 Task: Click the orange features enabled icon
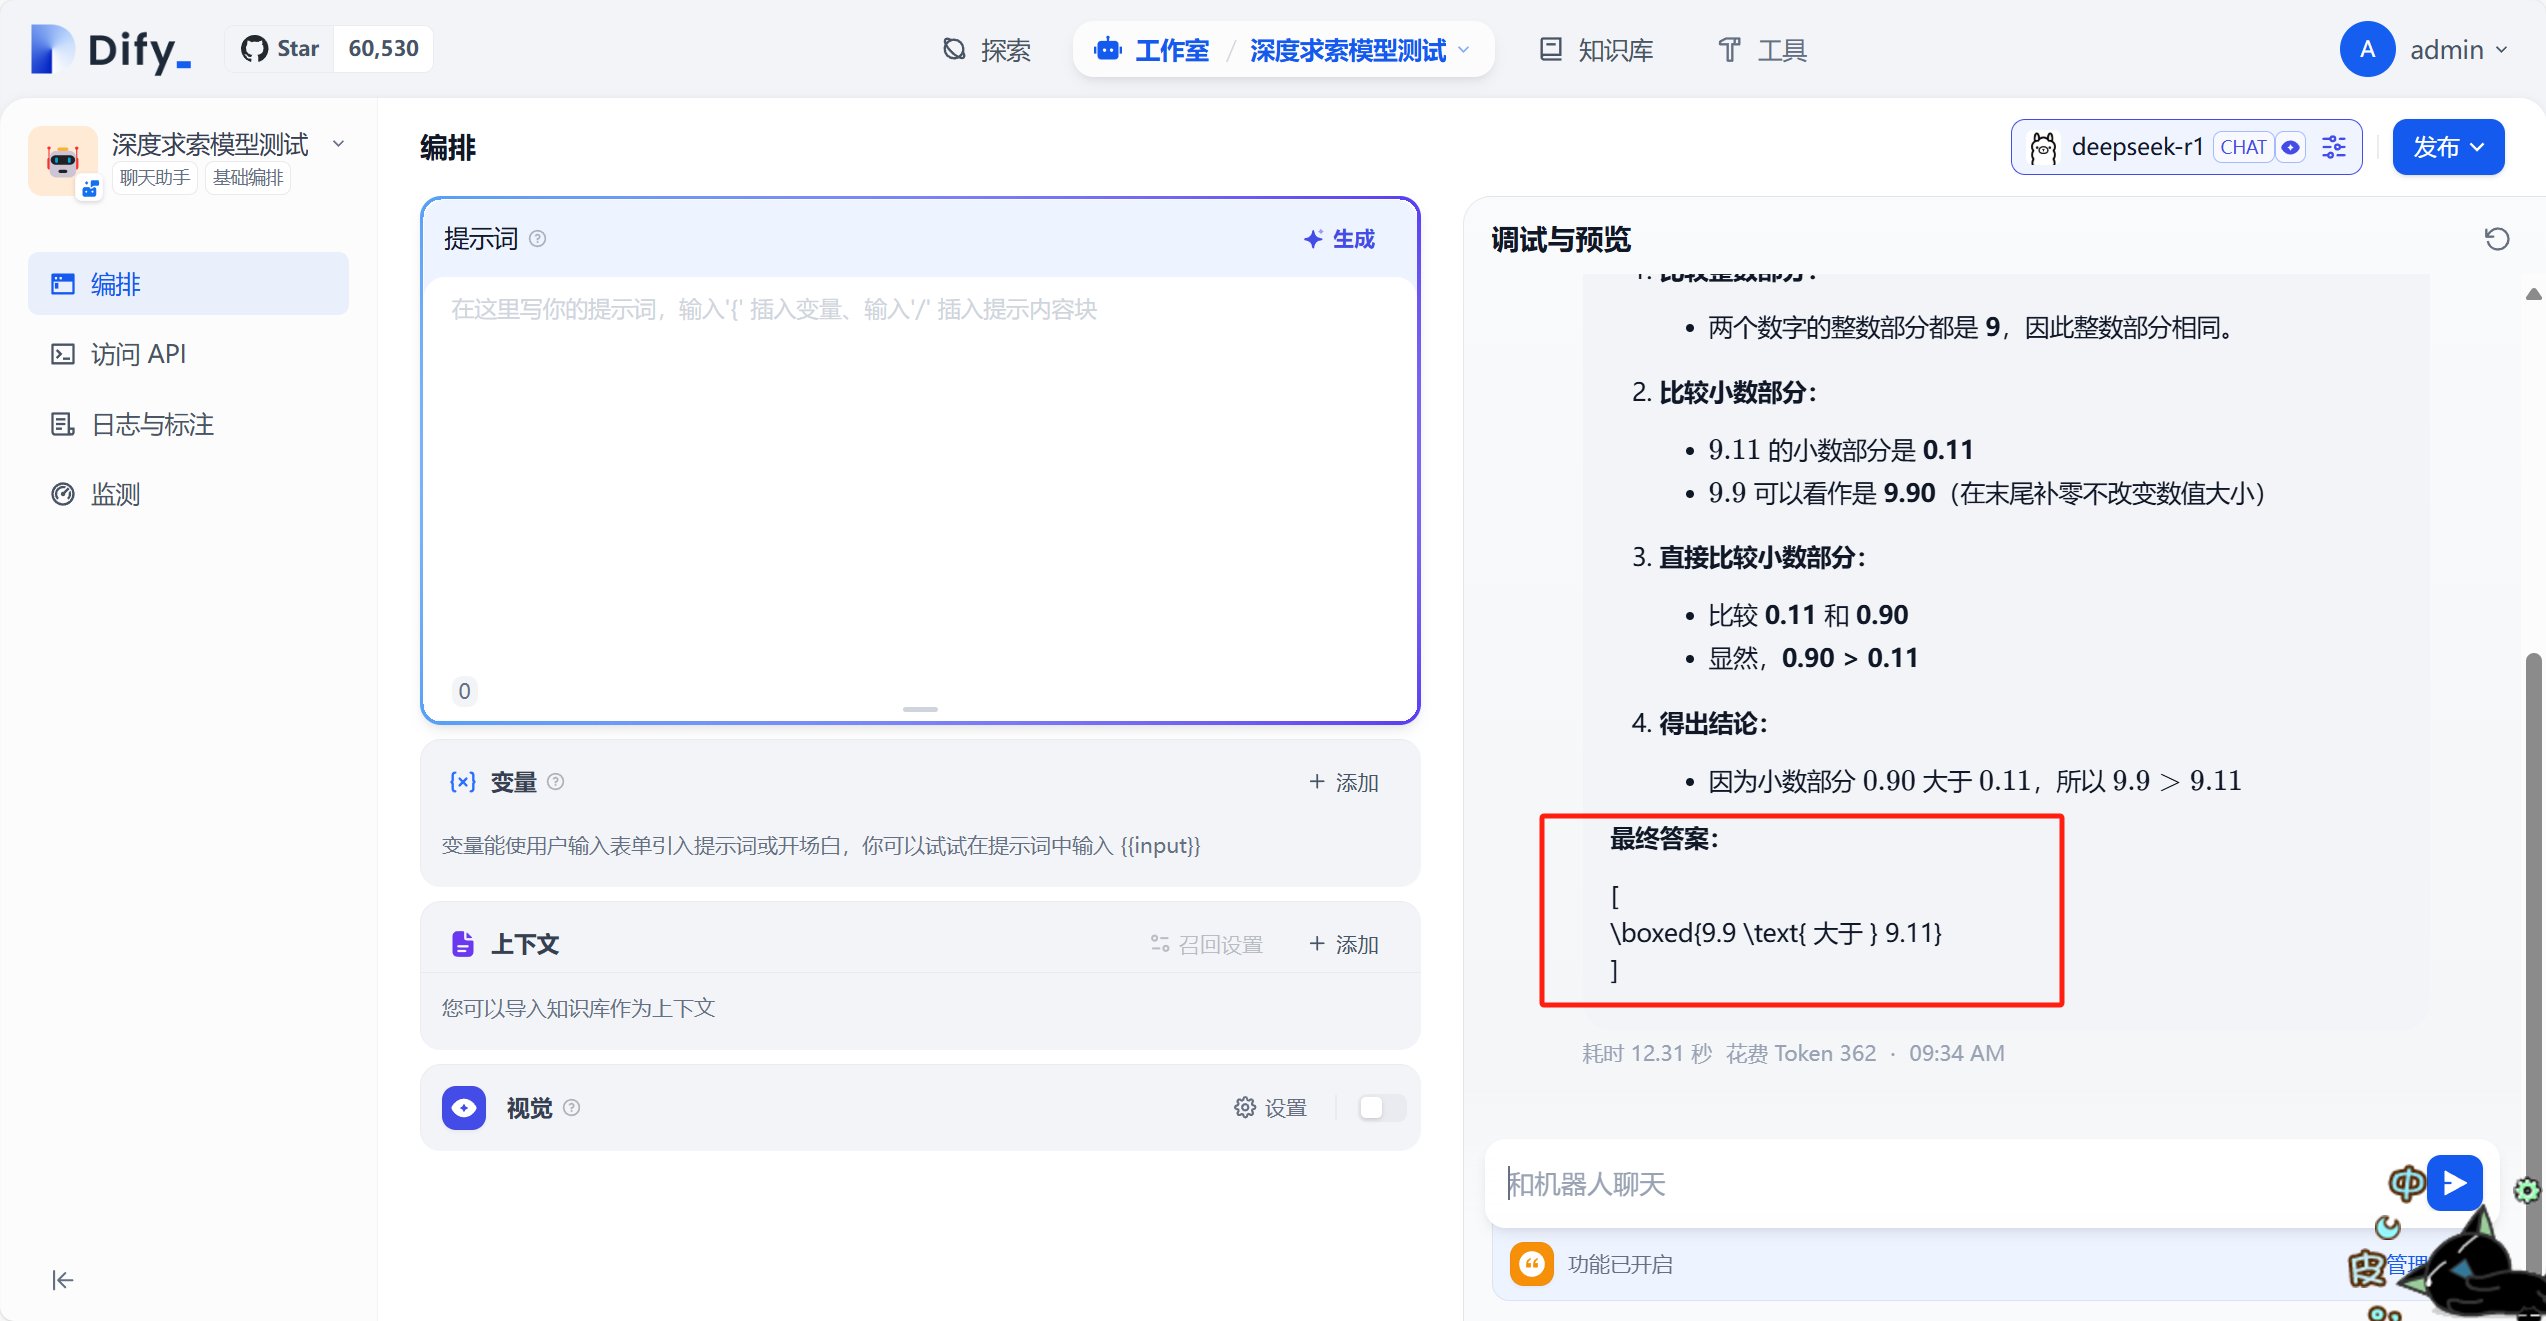pos(1531,1264)
